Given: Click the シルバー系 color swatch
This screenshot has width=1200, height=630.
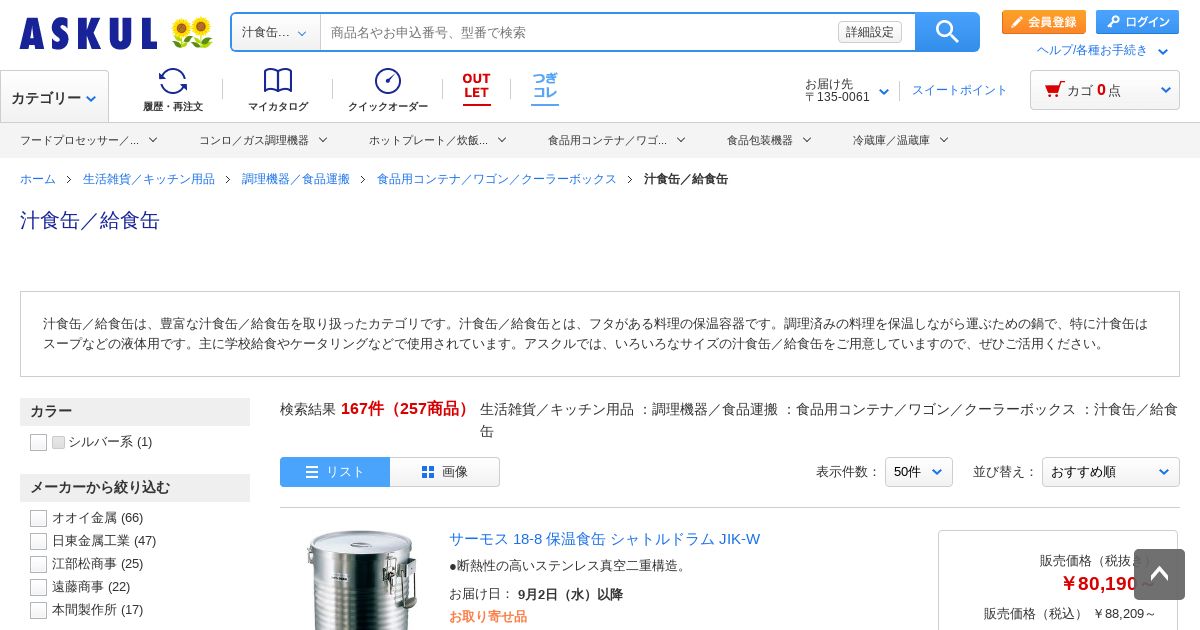Looking at the screenshot, I should pos(58,442).
